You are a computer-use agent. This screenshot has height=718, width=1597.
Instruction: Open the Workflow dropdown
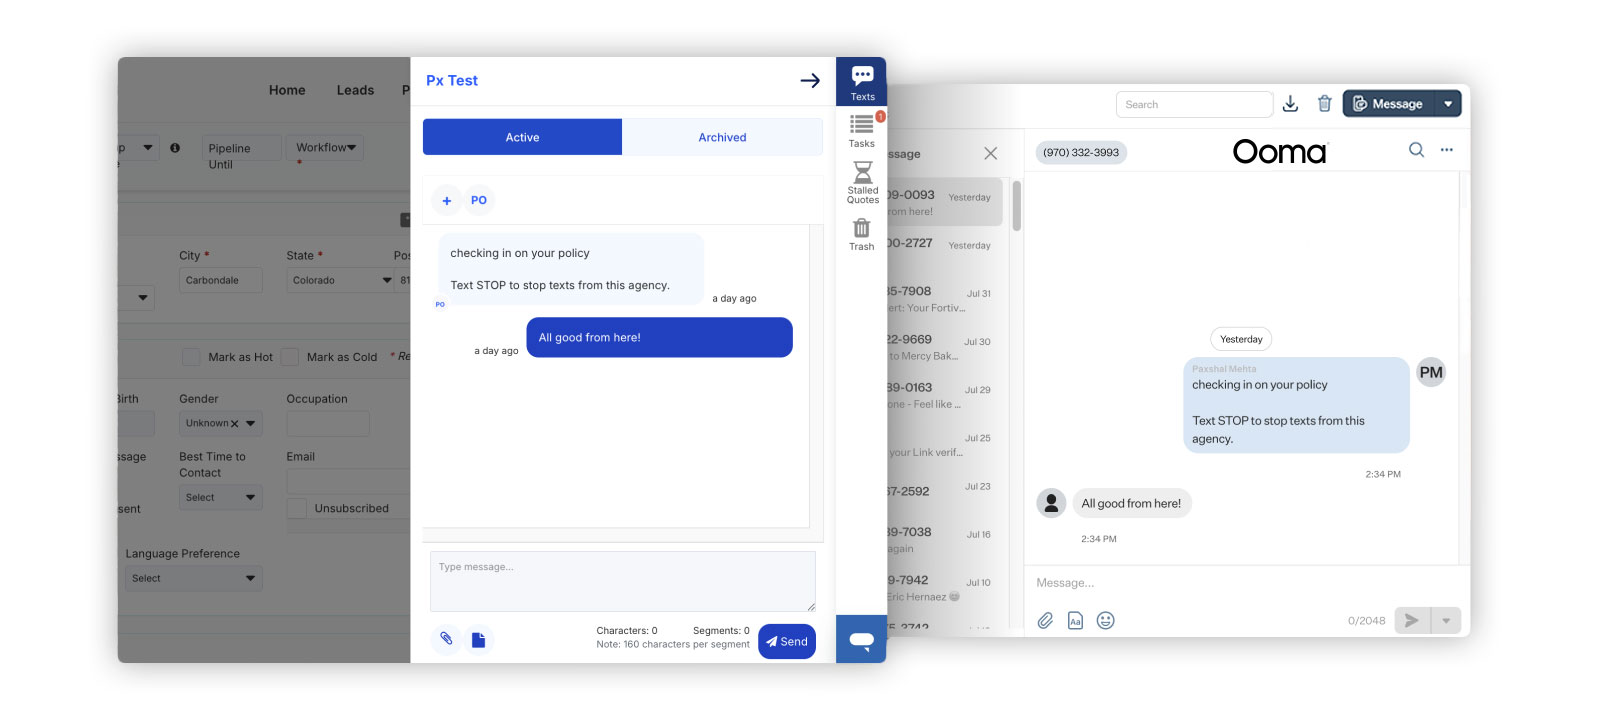(325, 148)
